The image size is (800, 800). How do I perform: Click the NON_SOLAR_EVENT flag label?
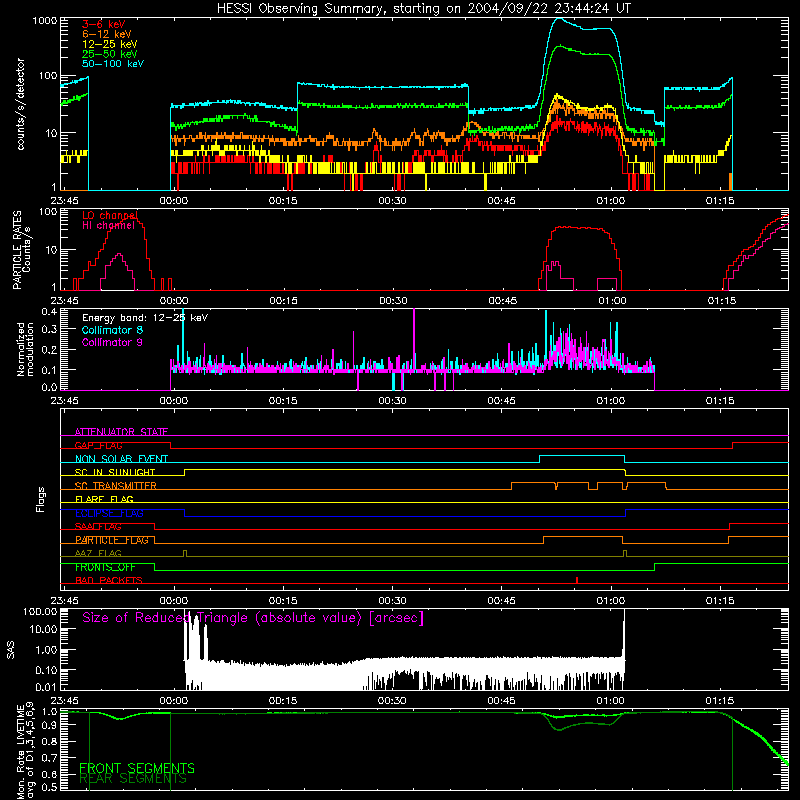(x=121, y=459)
